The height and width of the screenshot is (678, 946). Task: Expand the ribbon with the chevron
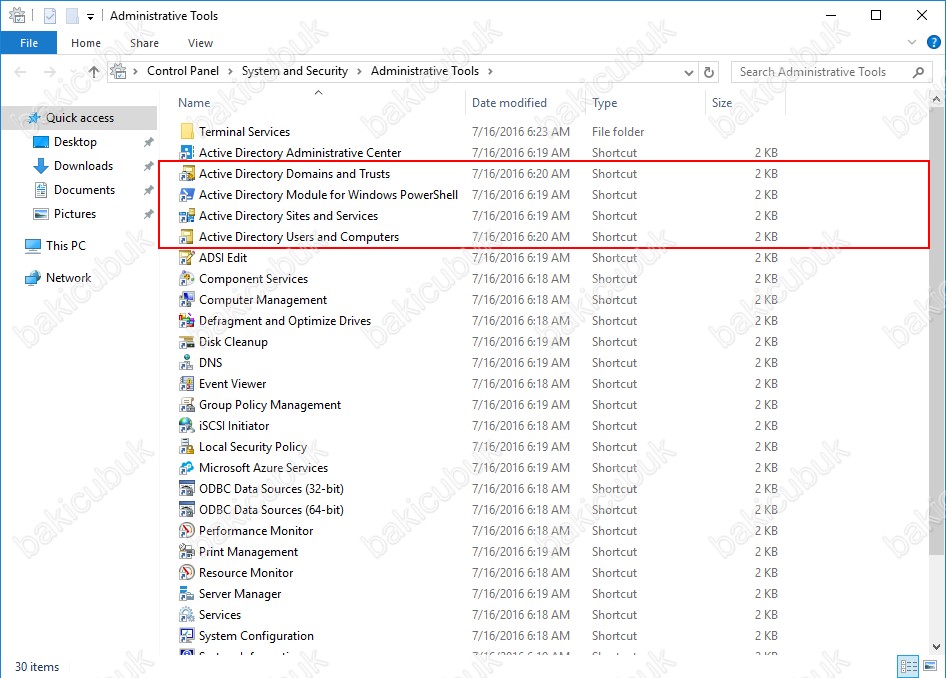click(x=912, y=42)
